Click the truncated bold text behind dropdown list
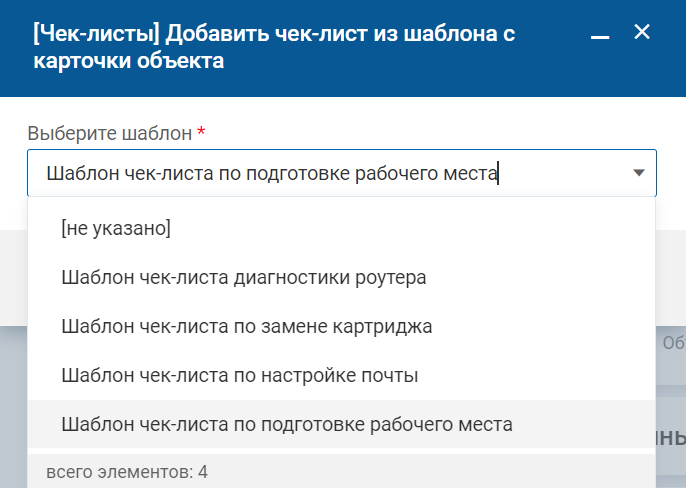This screenshot has height=488, width=686. click(671, 437)
